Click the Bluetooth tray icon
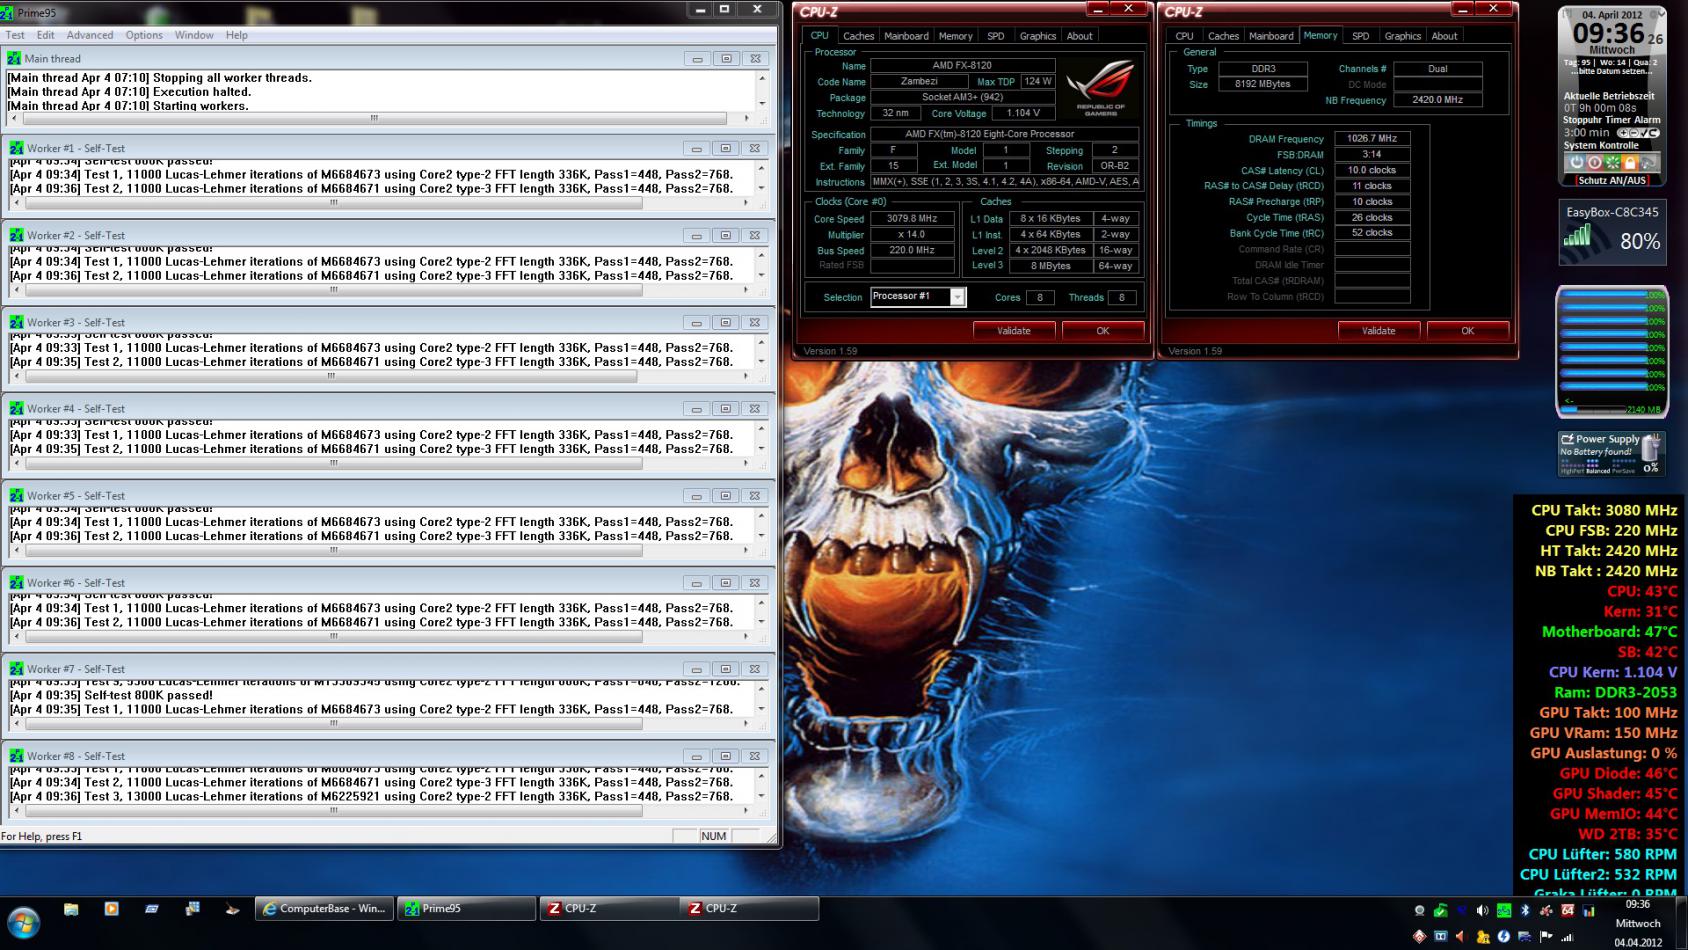 coord(1525,911)
